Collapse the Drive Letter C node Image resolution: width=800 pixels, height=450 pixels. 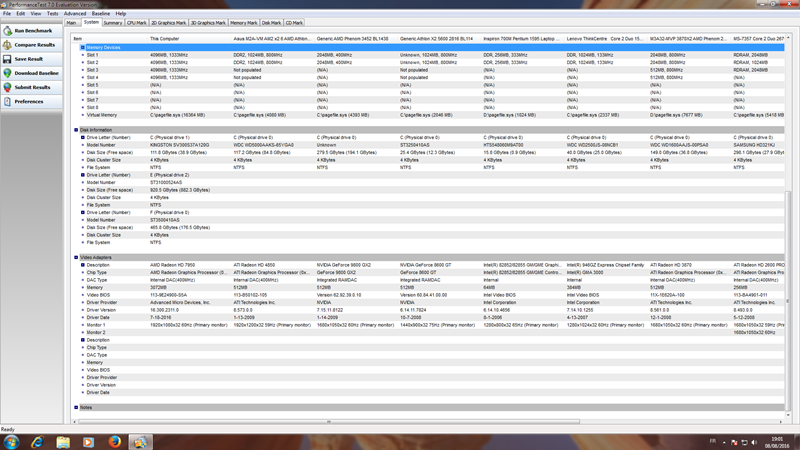83,137
